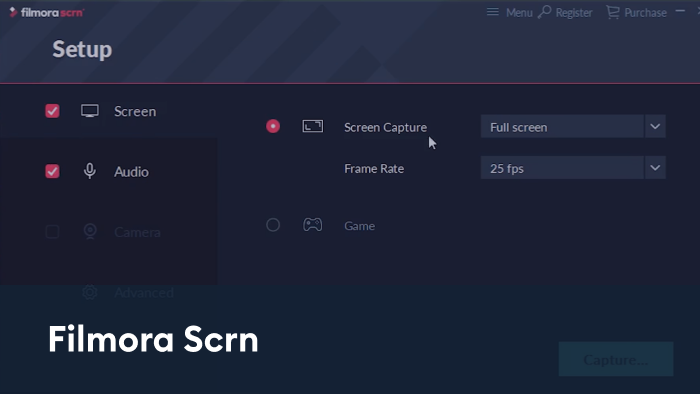Click the Camera webcam icon
The height and width of the screenshot is (394, 700).
90,231
